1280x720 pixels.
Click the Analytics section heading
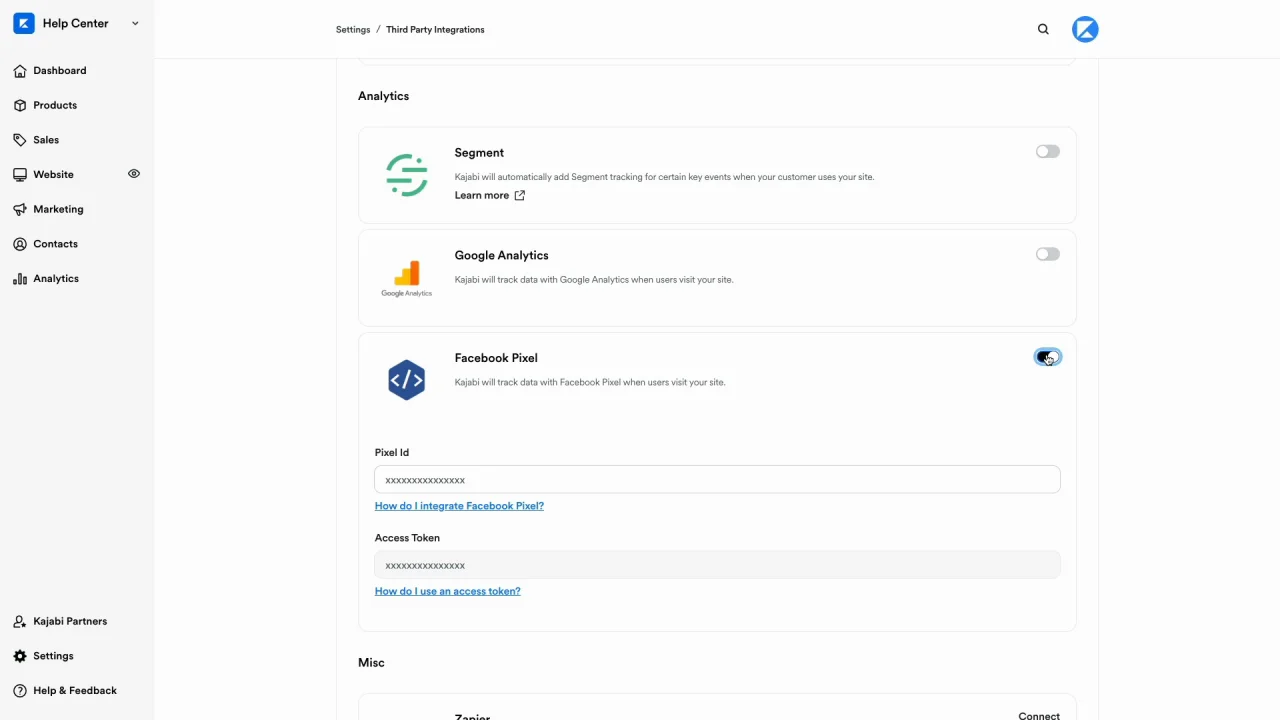pyautogui.click(x=383, y=96)
